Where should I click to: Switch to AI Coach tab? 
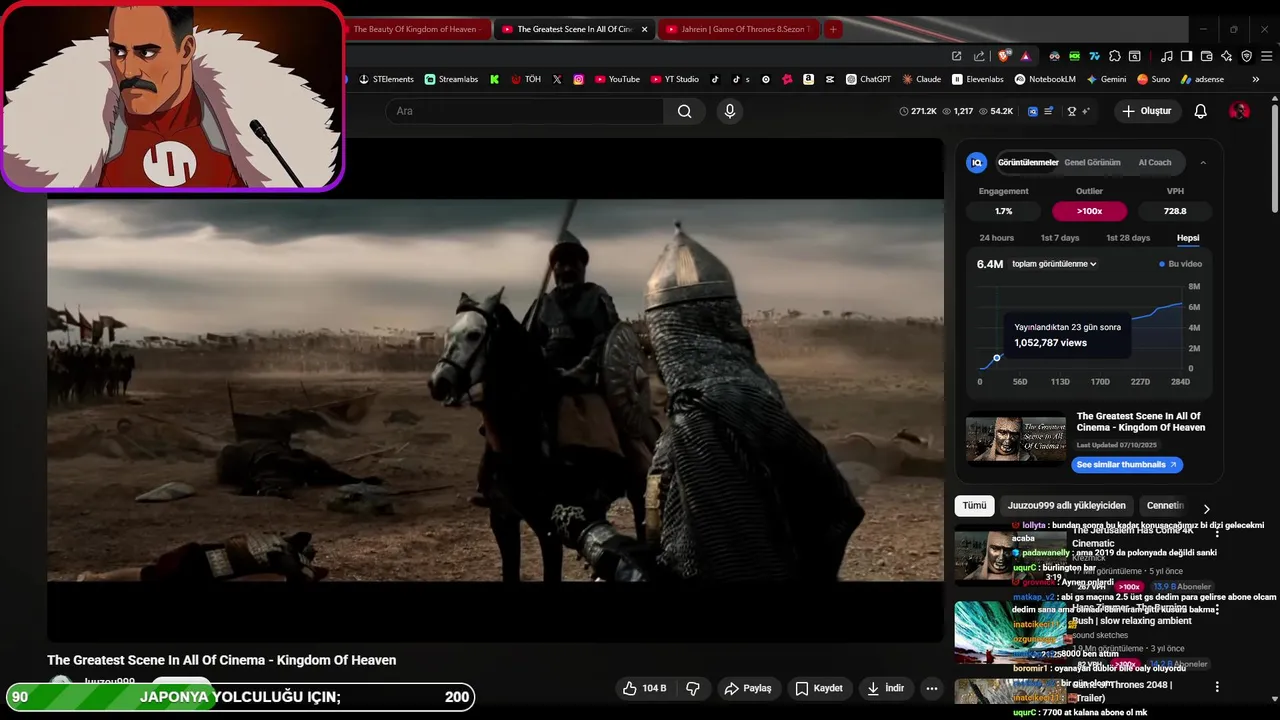coord(1155,162)
